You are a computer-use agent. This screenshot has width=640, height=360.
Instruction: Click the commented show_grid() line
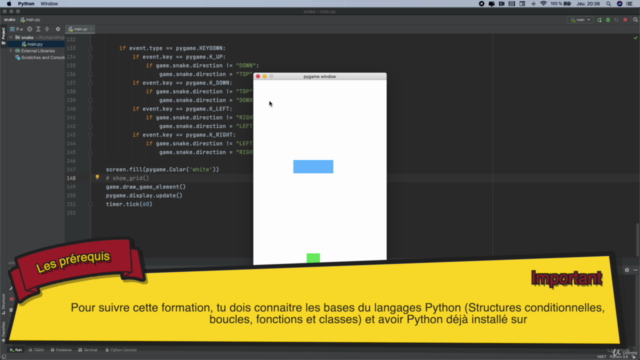pyautogui.click(x=127, y=178)
